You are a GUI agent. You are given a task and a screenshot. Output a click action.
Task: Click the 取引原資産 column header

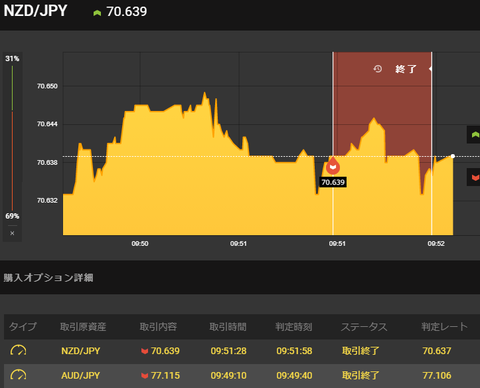(x=83, y=327)
